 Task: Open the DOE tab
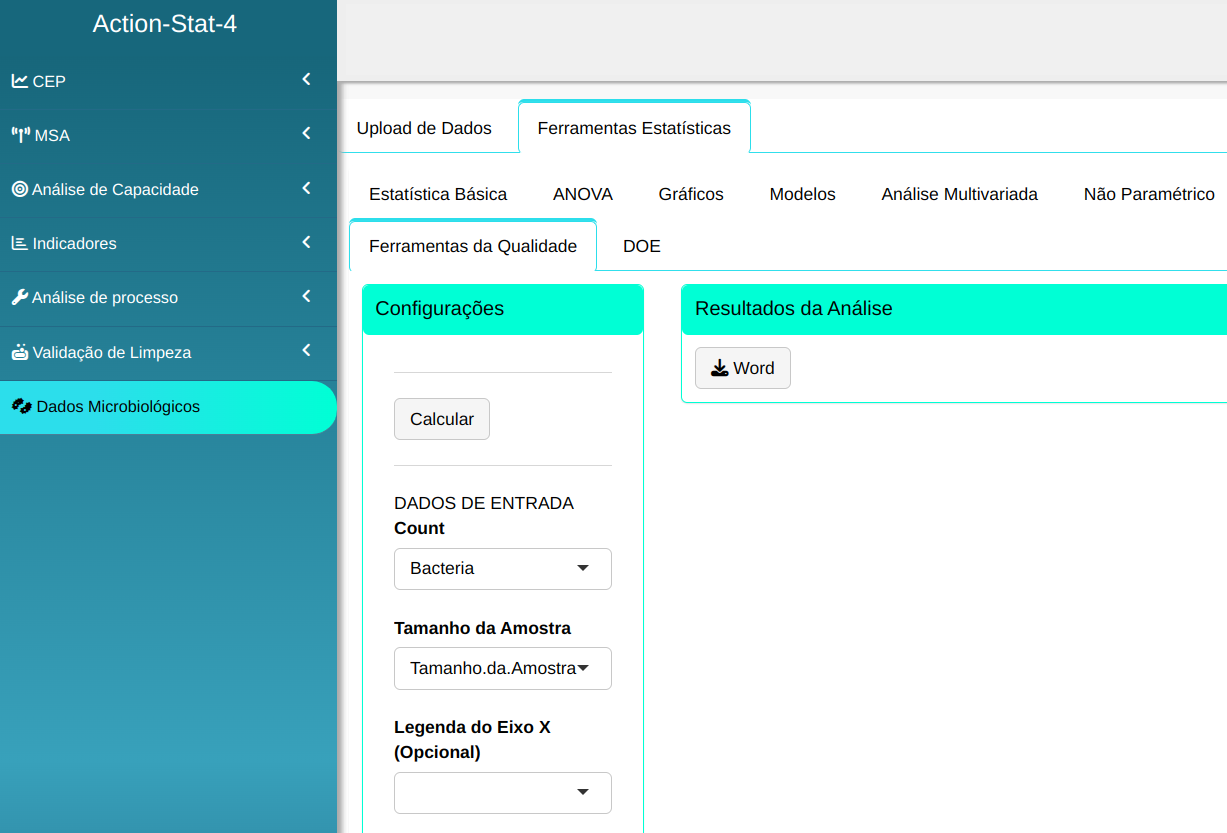tap(641, 246)
